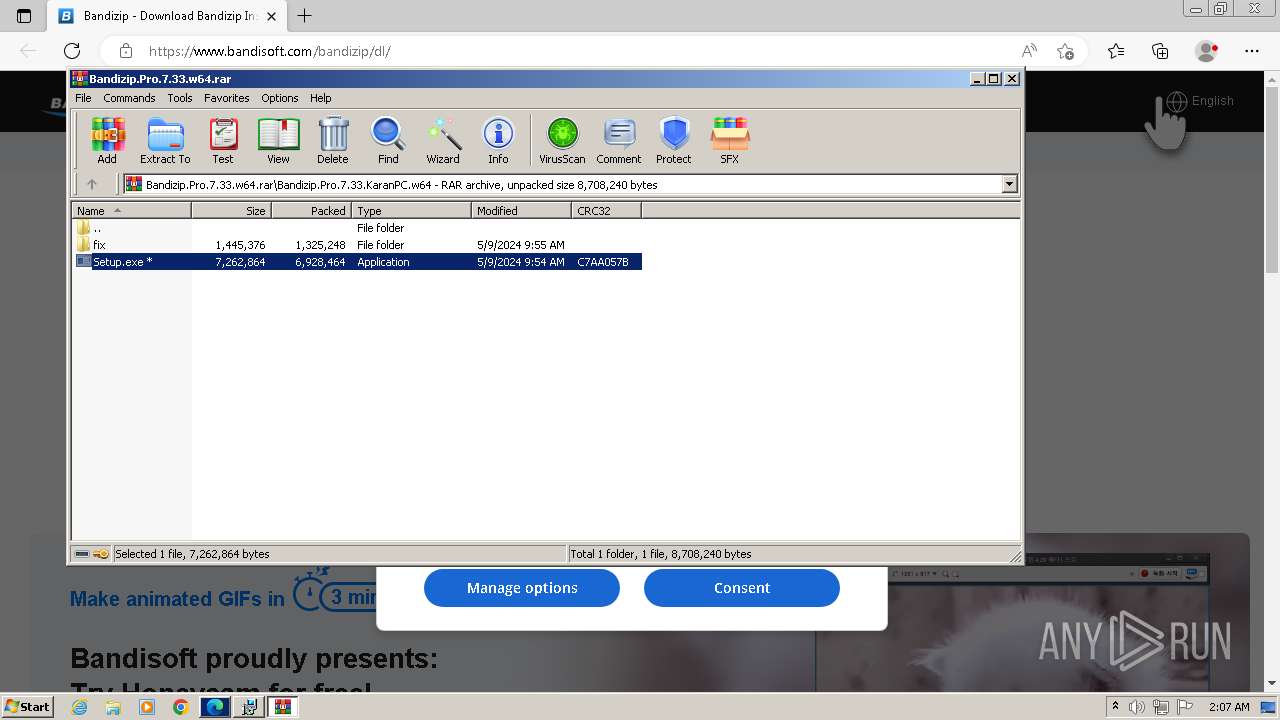1280x720 pixels.
Task: Open the Comment tool
Action: tap(619, 140)
